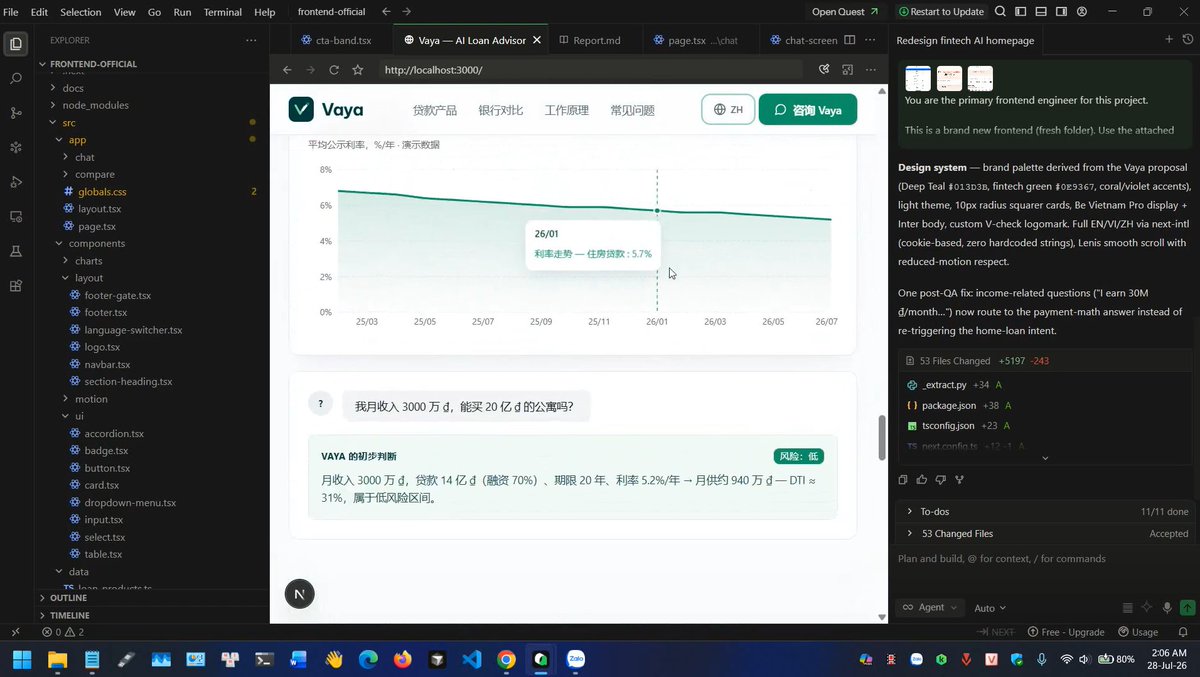Viewport: 1200px width, 677px height.
Task: Click Free - Upgrade in status bar
Action: (x=1065, y=632)
